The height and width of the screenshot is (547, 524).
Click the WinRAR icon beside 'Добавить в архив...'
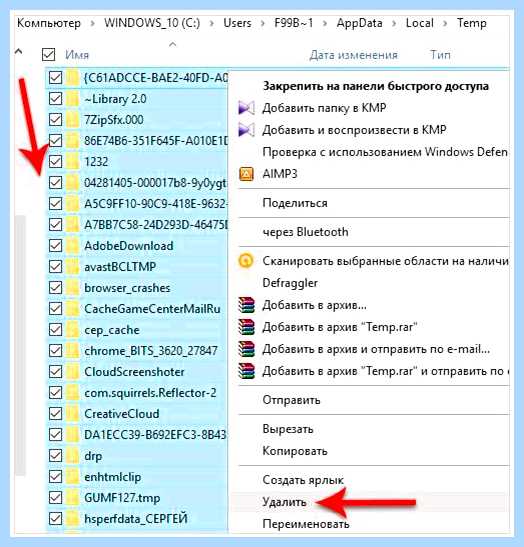pos(247,305)
